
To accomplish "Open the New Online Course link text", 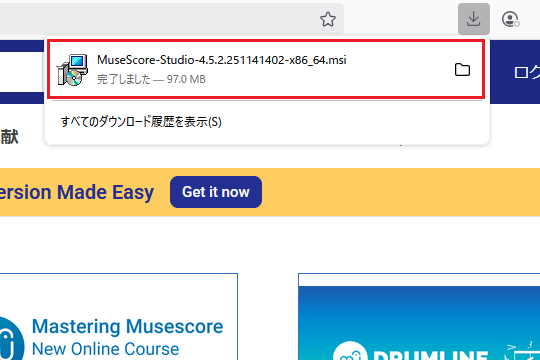I will 105,349.
